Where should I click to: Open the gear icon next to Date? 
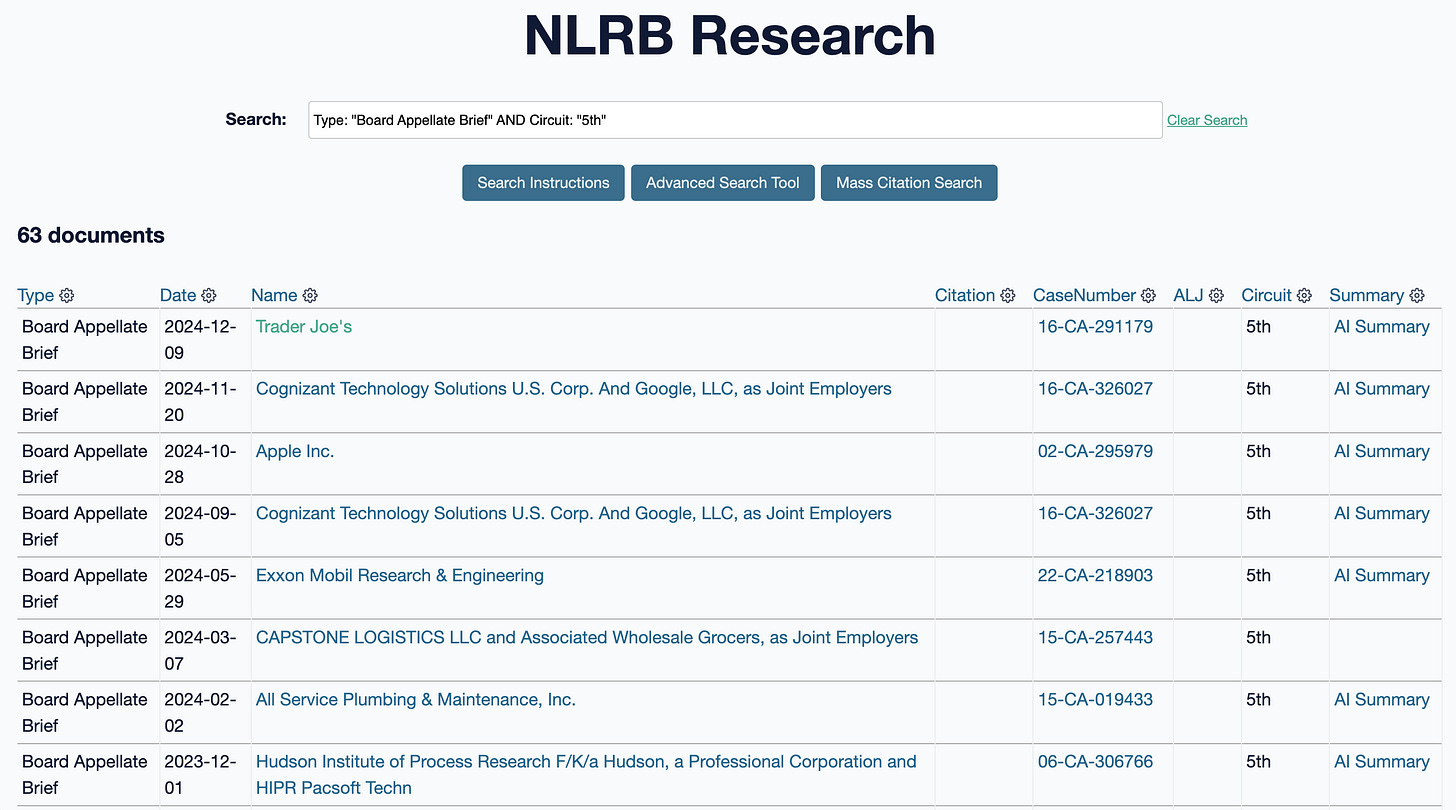point(209,295)
